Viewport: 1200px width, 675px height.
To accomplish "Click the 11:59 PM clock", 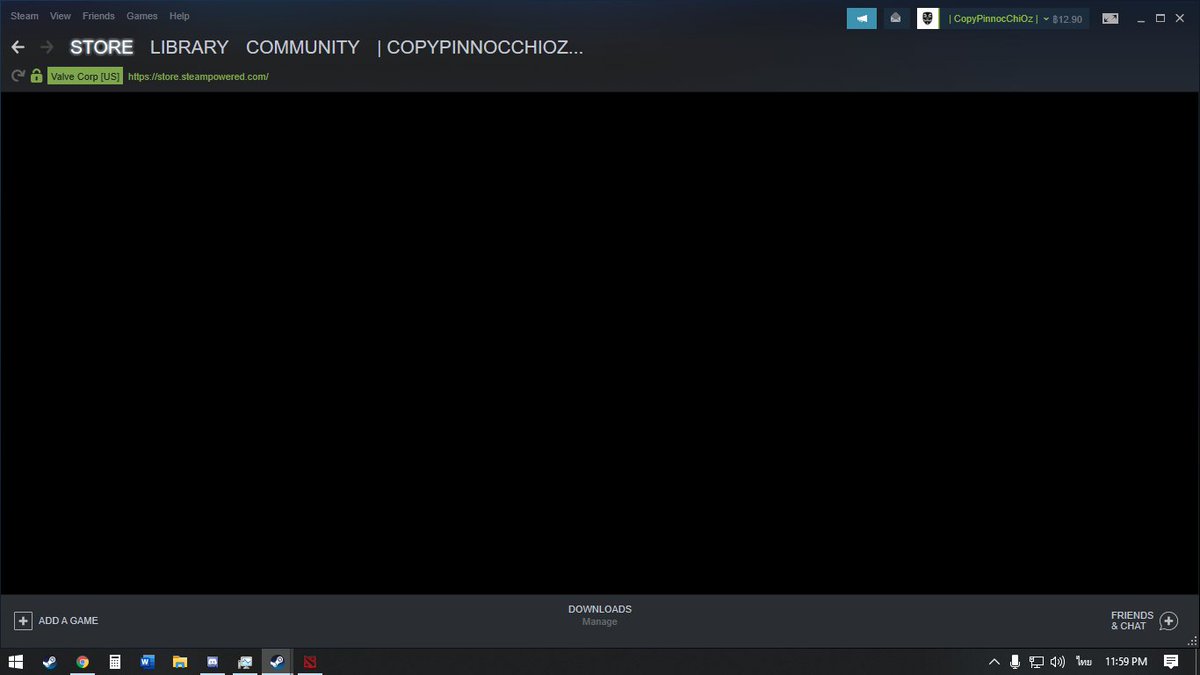I will tap(1126, 661).
